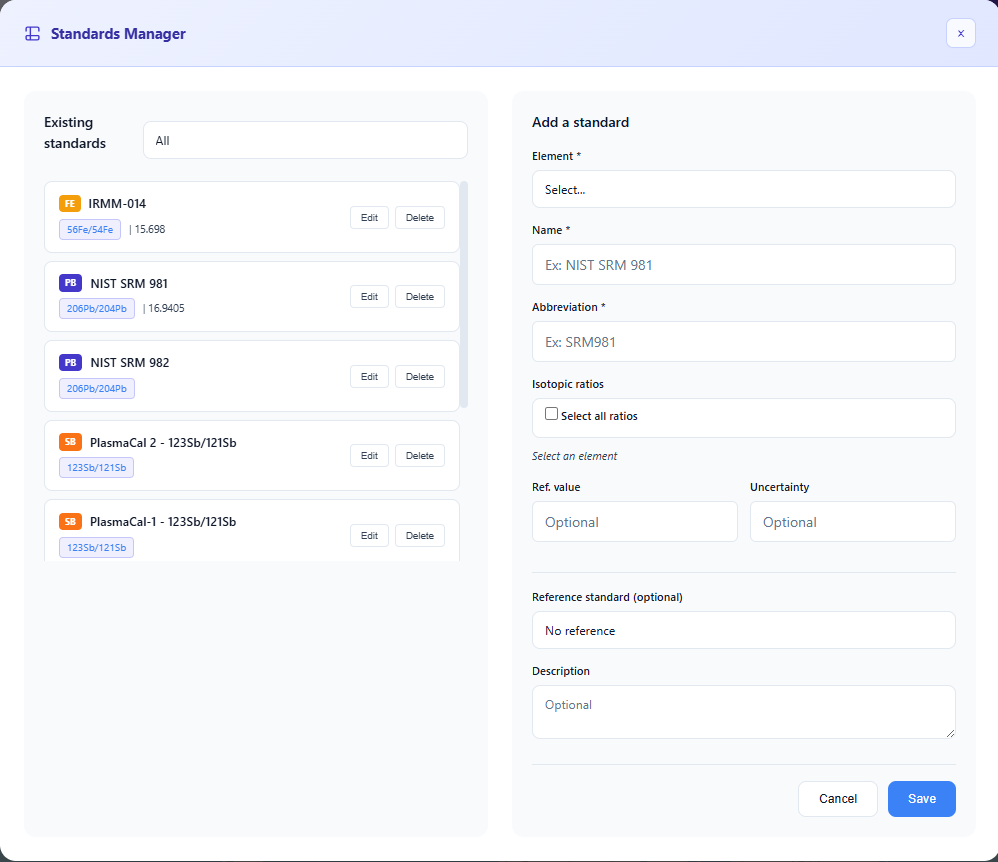Cancel adding the standard

[837, 798]
